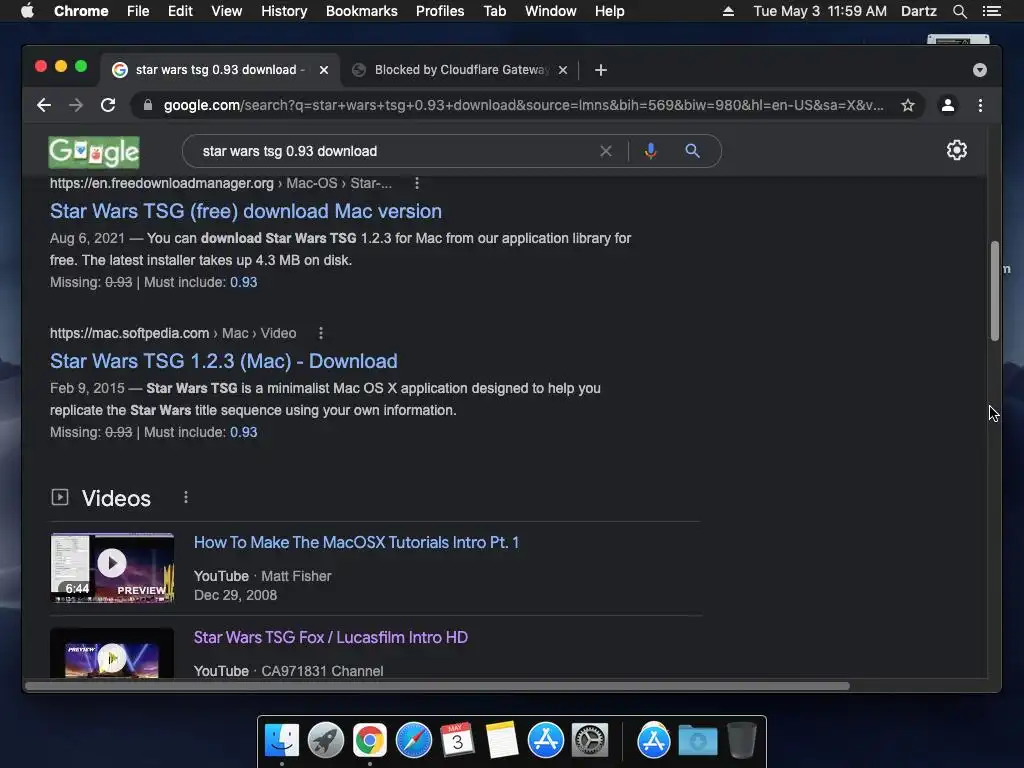1024x768 pixels.
Task: Go forward using the forward arrow
Action: (x=76, y=105)
